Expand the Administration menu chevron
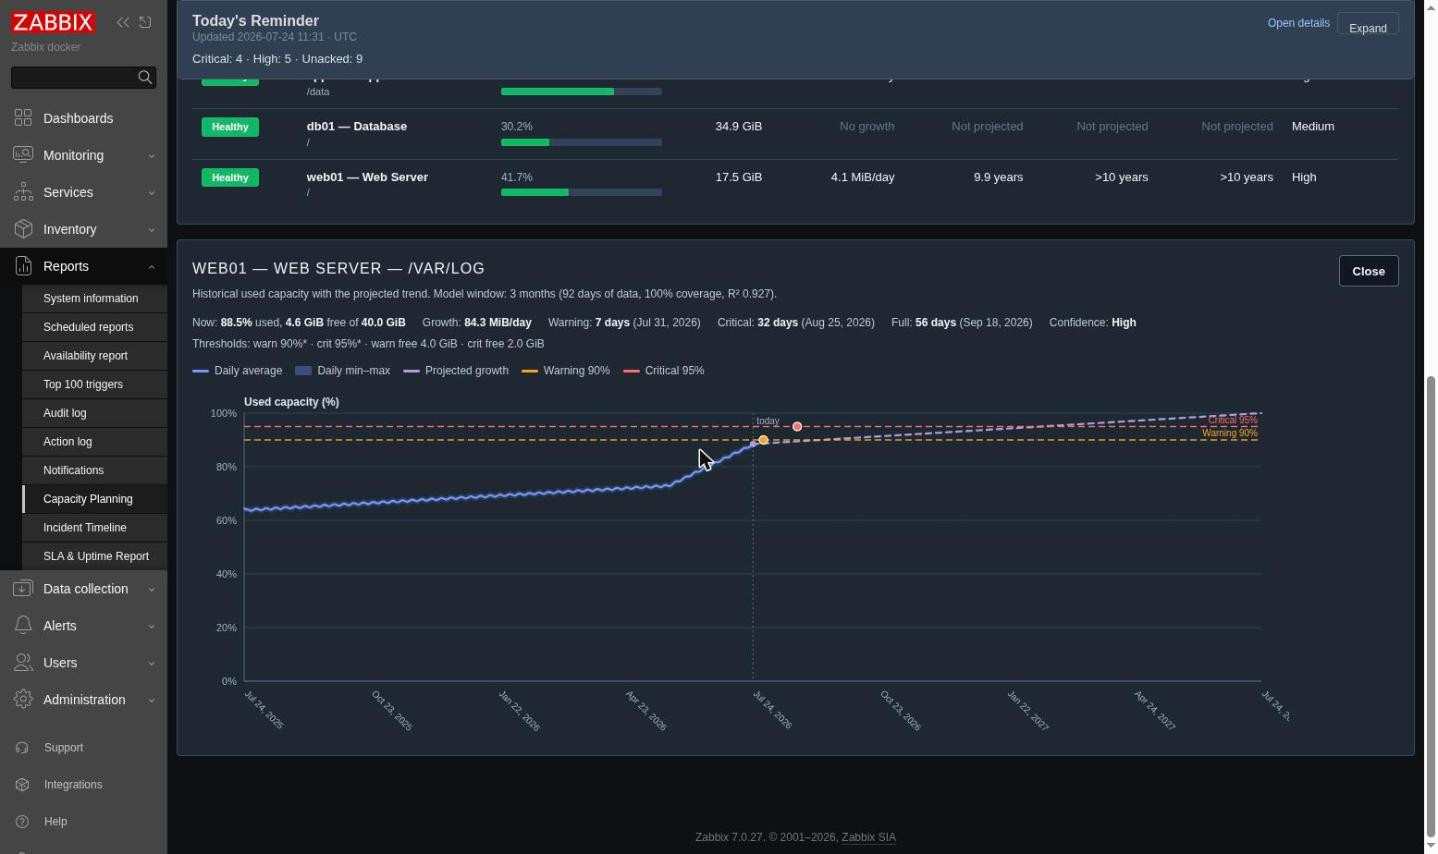Image resolution: width=1438 pixels, height=854 pixels. click(152, 700)
